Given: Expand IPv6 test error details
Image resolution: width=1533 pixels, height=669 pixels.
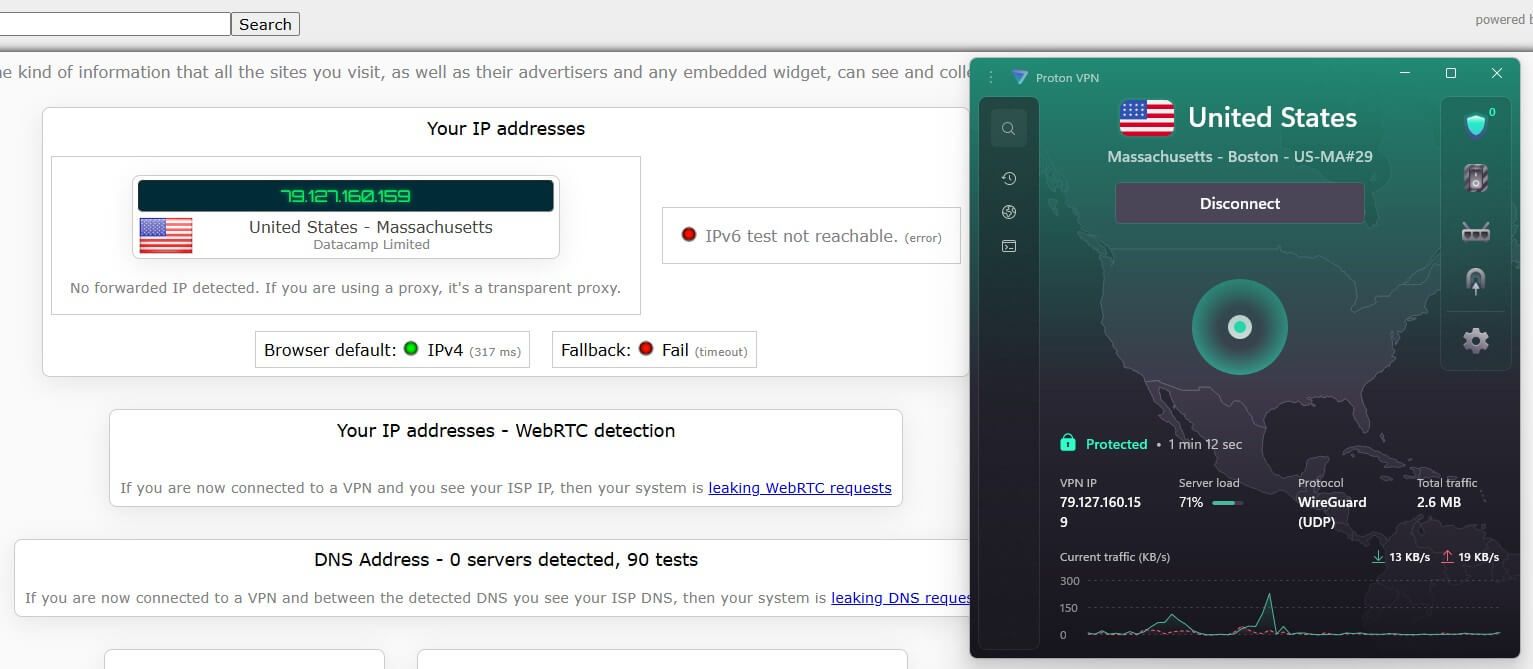Looking at the screenshot, I should pos(923,237).
